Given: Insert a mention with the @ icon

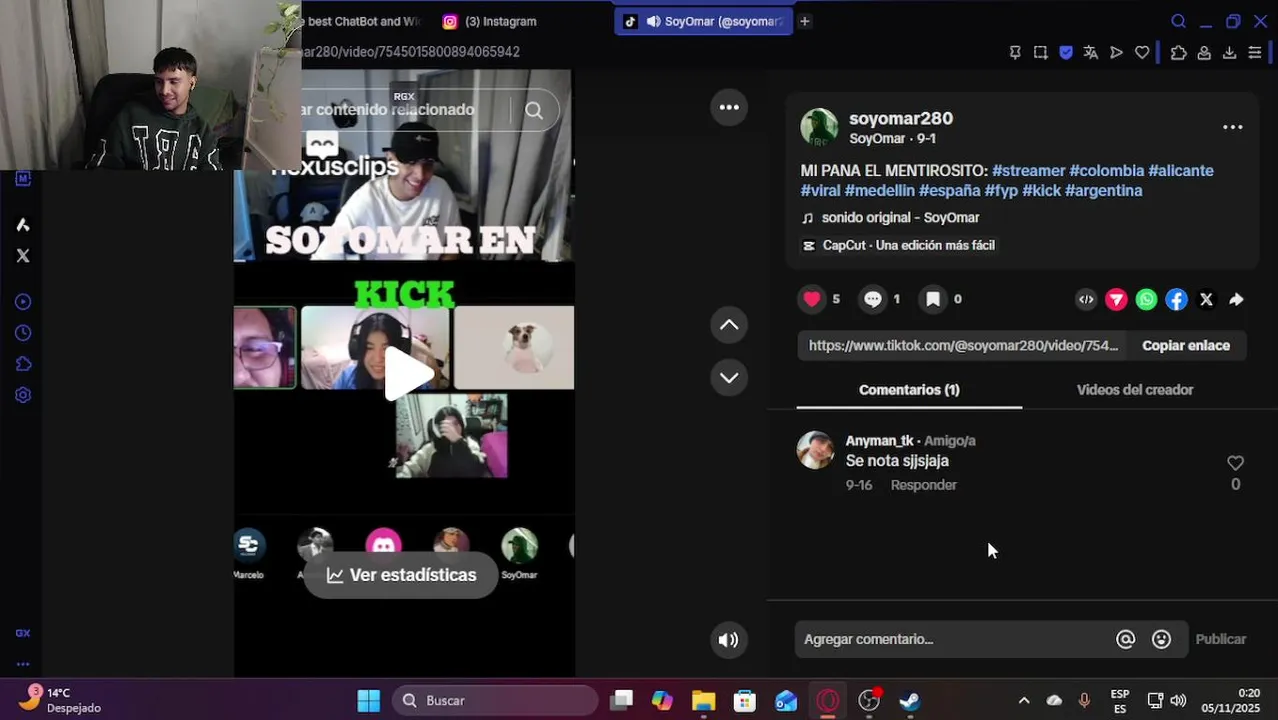Looking at the screenshot, I should point(1126,639).
